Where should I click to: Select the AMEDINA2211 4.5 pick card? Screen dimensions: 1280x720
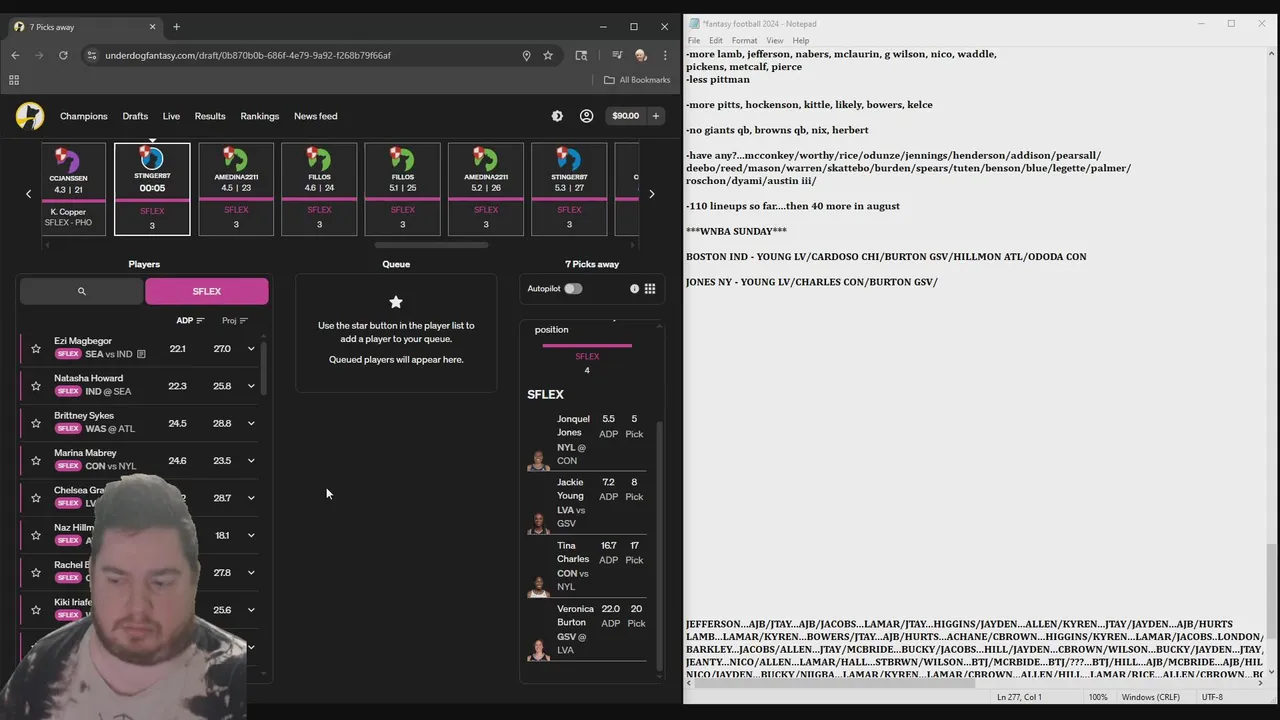click(x=236, y=189)
